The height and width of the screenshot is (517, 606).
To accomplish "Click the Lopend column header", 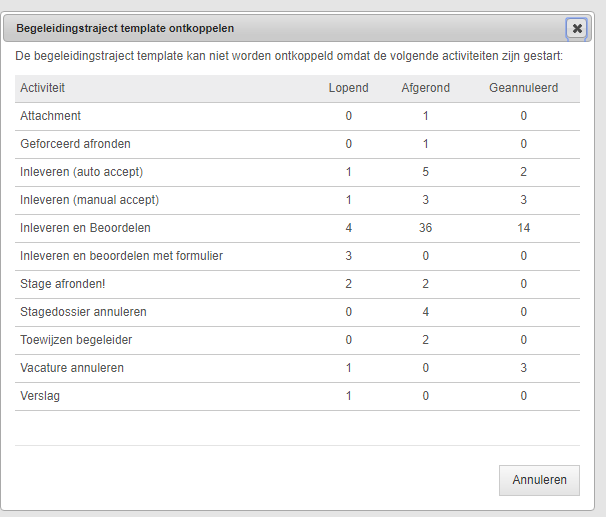I will pyautogui.click(x=348, y=88).
